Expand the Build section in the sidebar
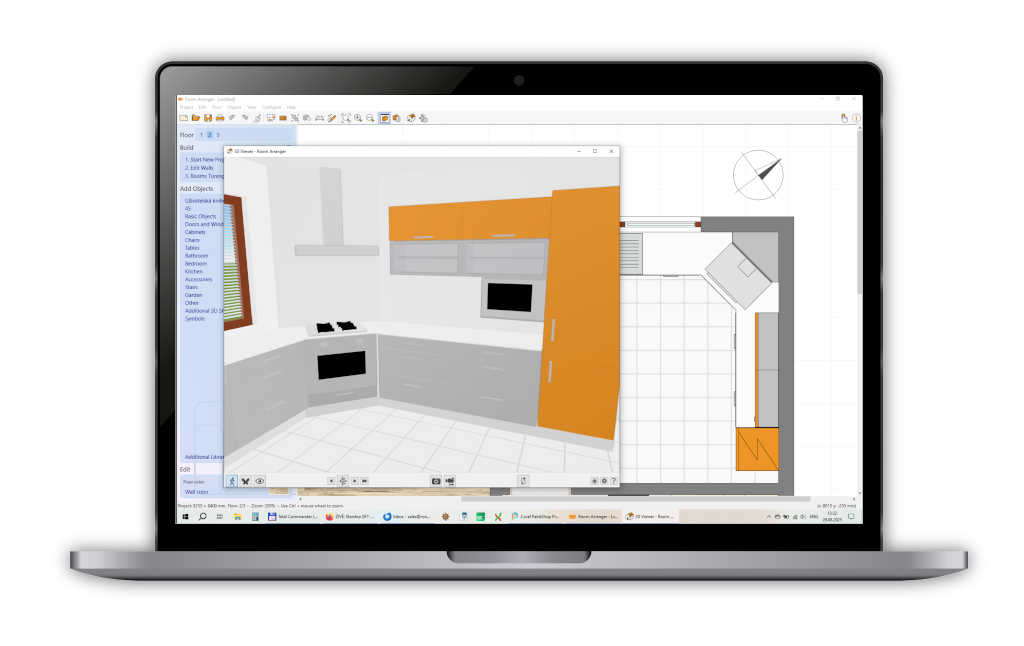The image size is (1024, 646). pos(185,148)
